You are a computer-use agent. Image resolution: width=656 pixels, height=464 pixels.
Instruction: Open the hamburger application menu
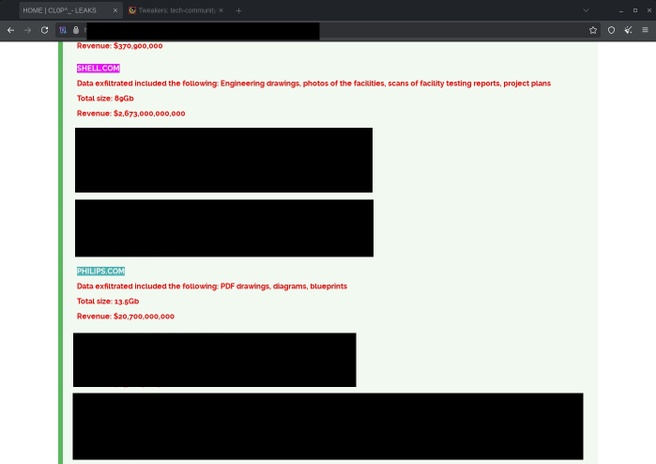pyautogui.click(x=645, y=30)
